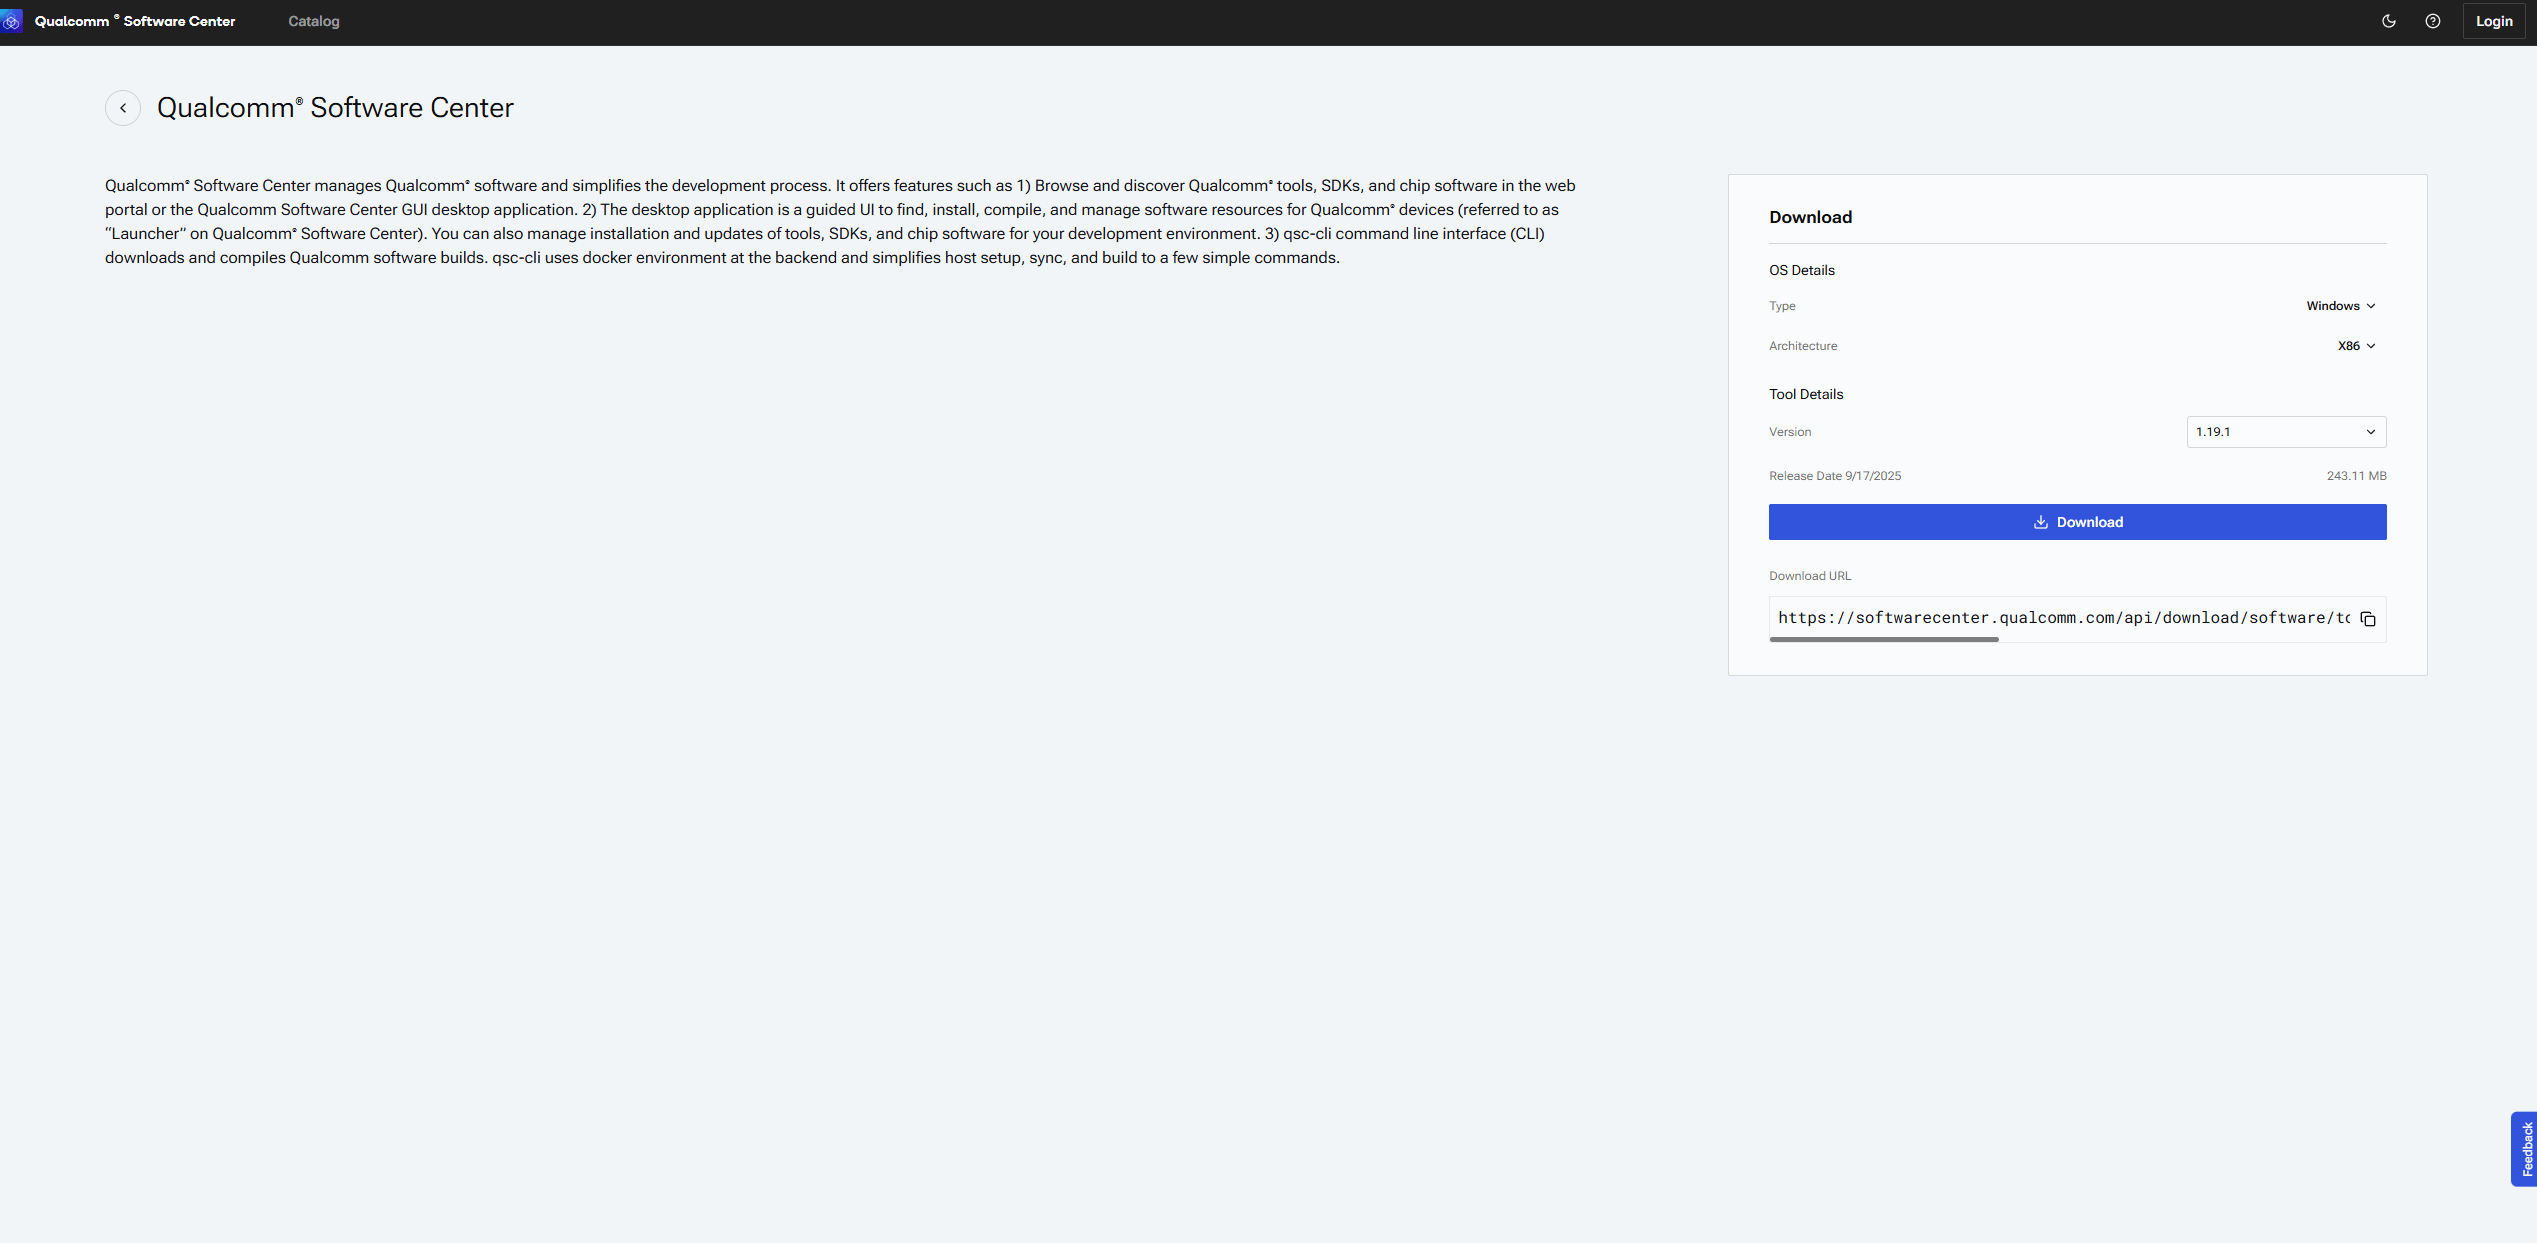Expand the OS Type Windows dropdown
Screen dimensions: 2537x1243
pos(2341,306)
